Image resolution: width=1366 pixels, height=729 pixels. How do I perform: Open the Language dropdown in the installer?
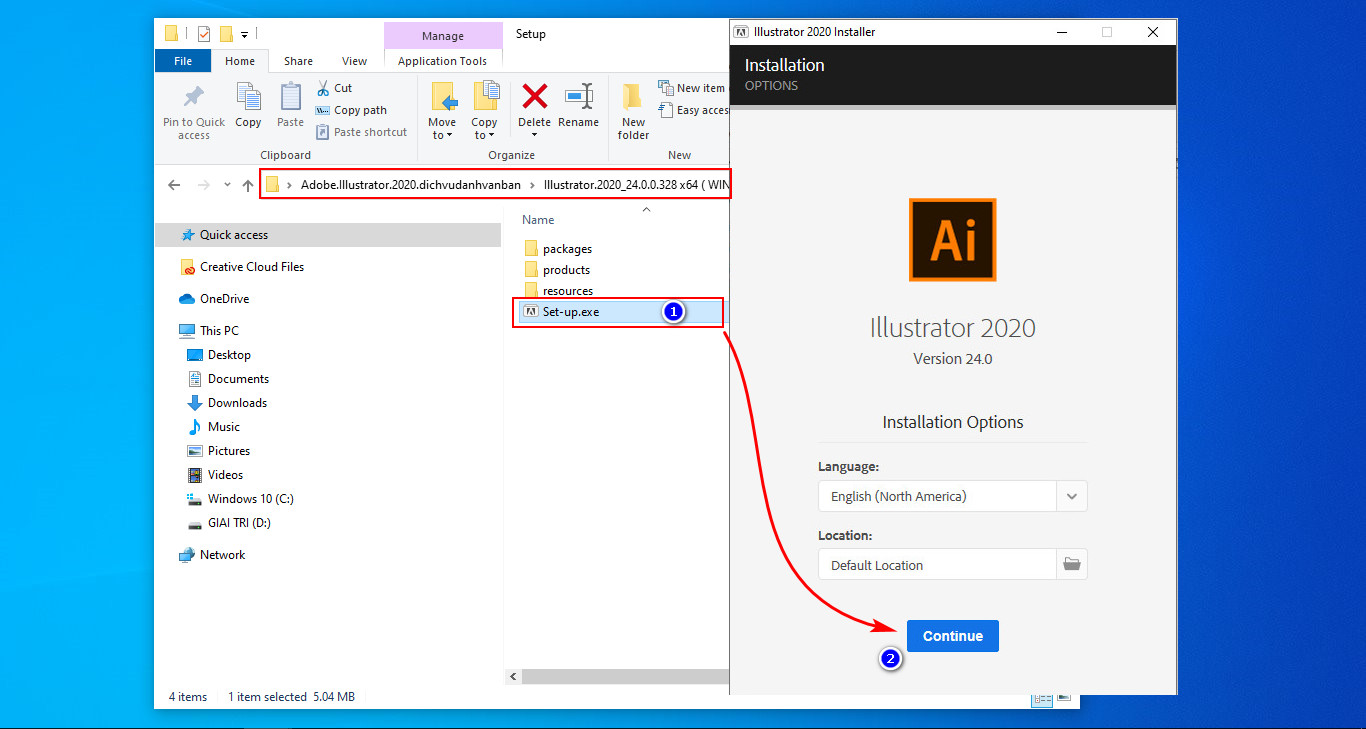(1072, 496)
